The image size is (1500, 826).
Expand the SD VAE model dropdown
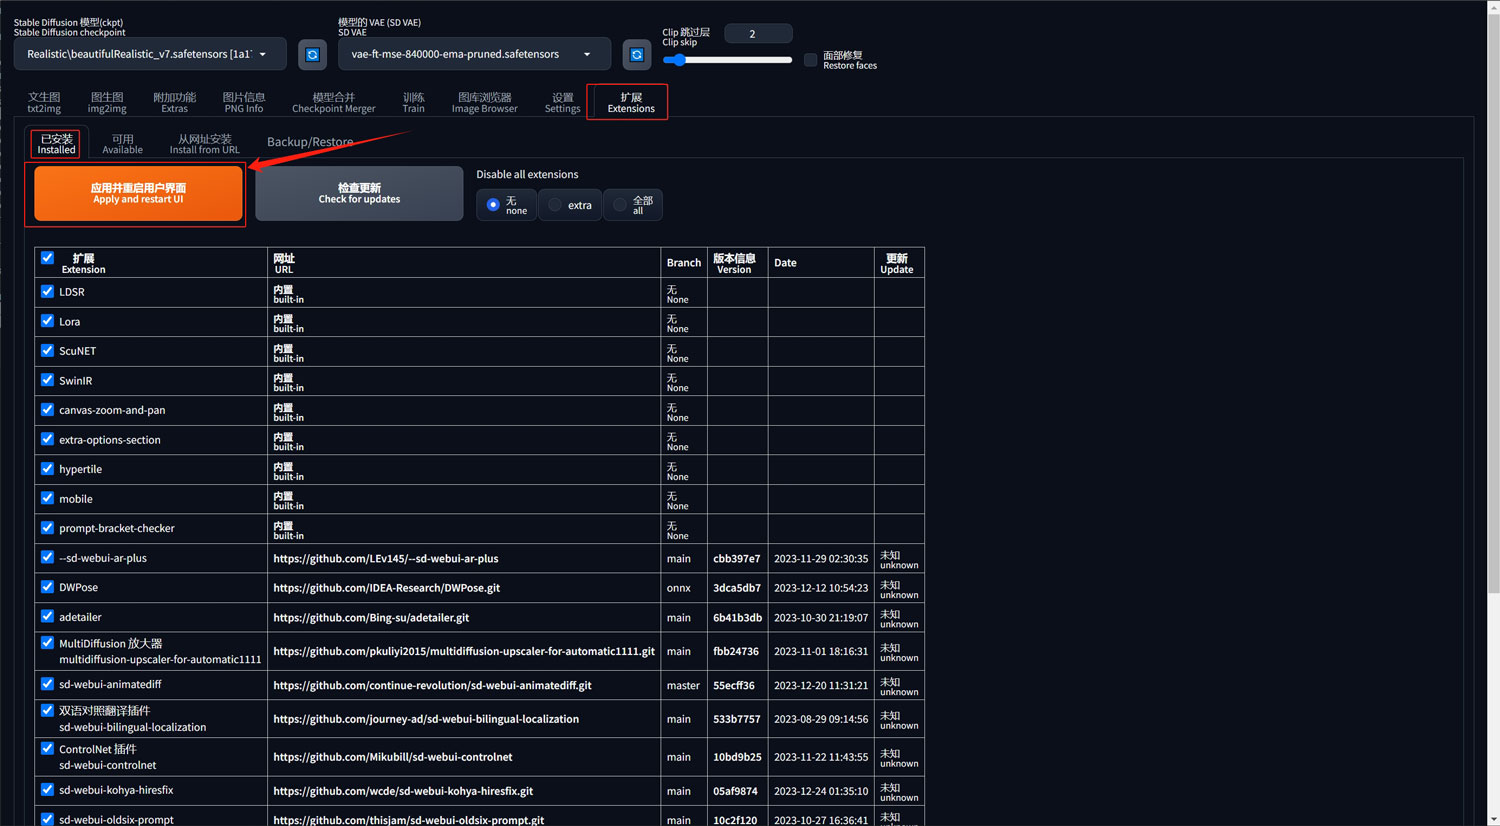tap(473, 54)
